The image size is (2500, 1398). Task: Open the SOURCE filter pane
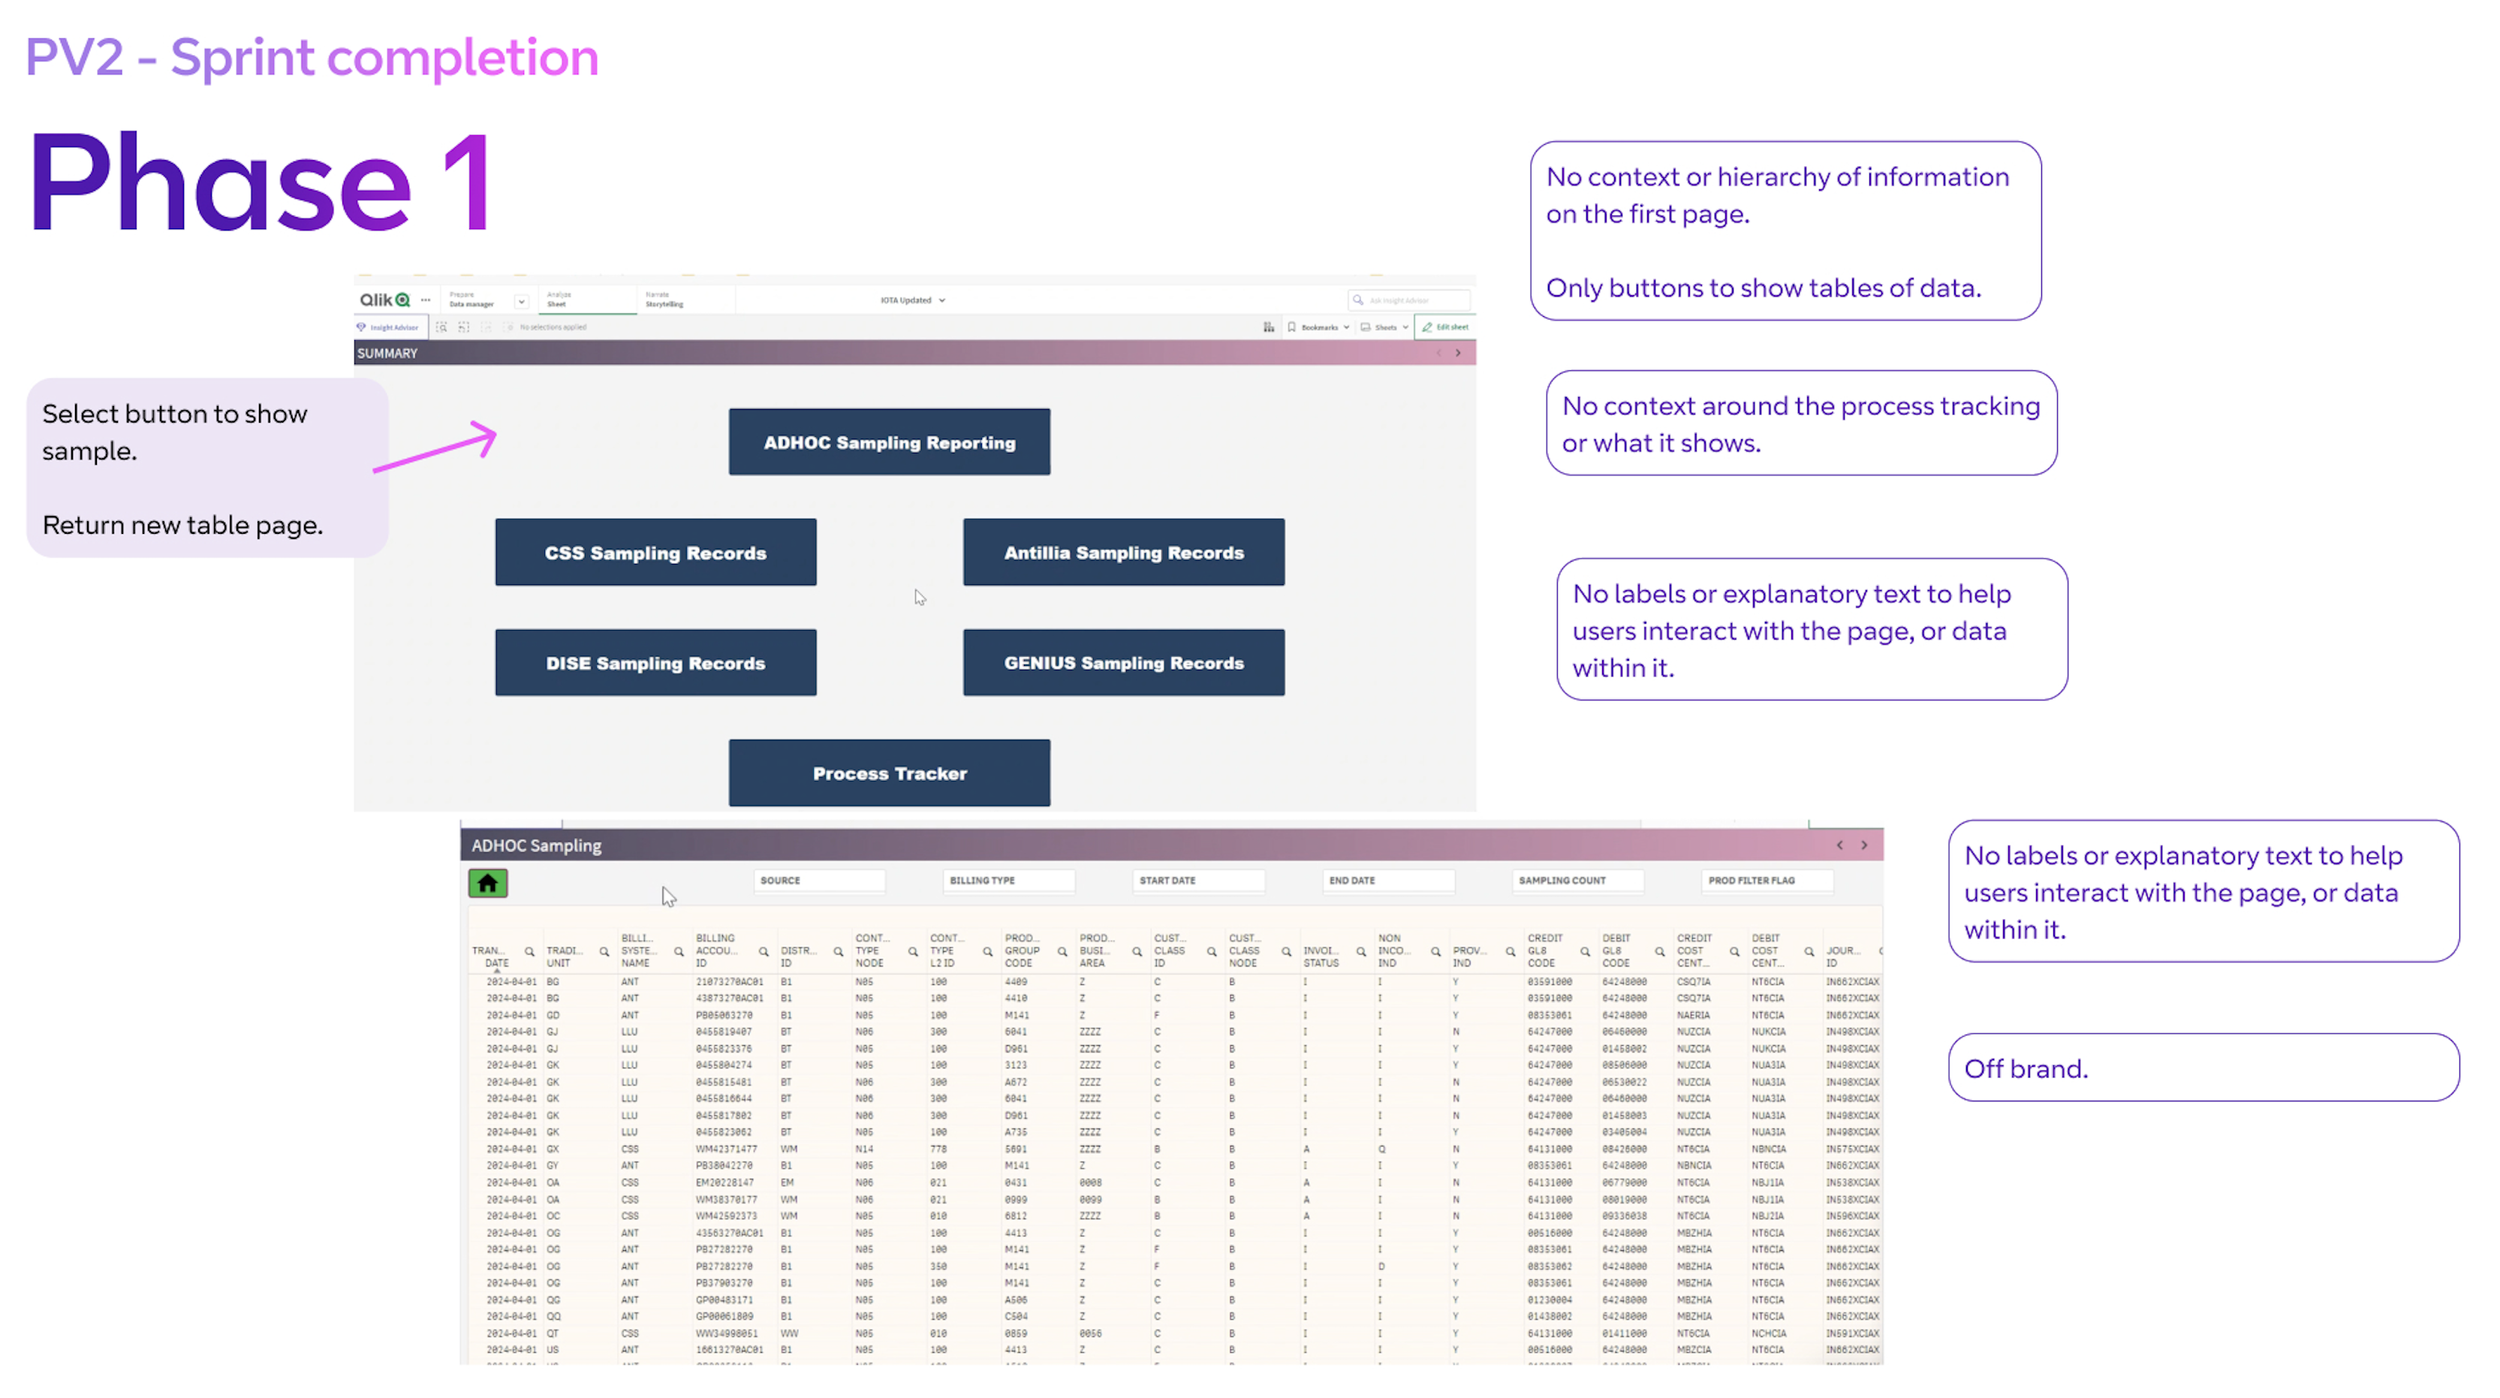pos(819,880)
